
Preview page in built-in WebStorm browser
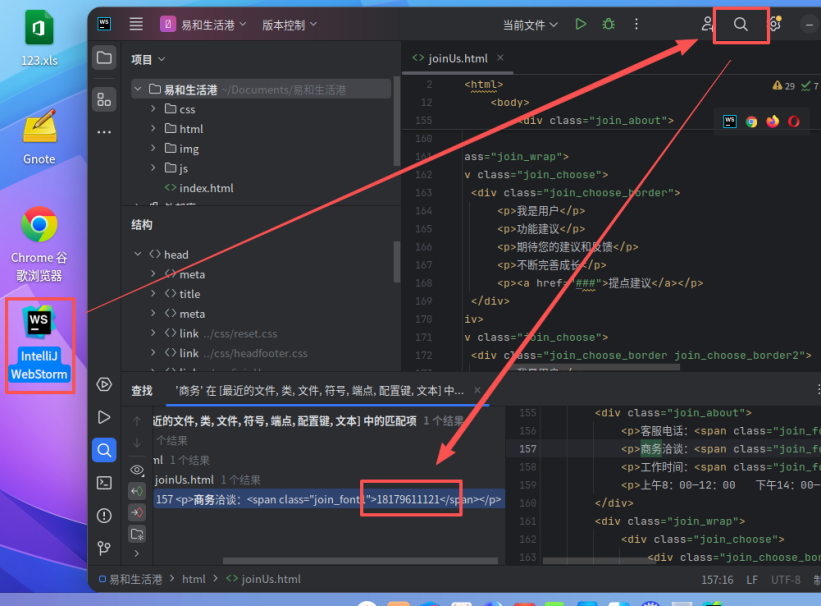coord(730,122)
